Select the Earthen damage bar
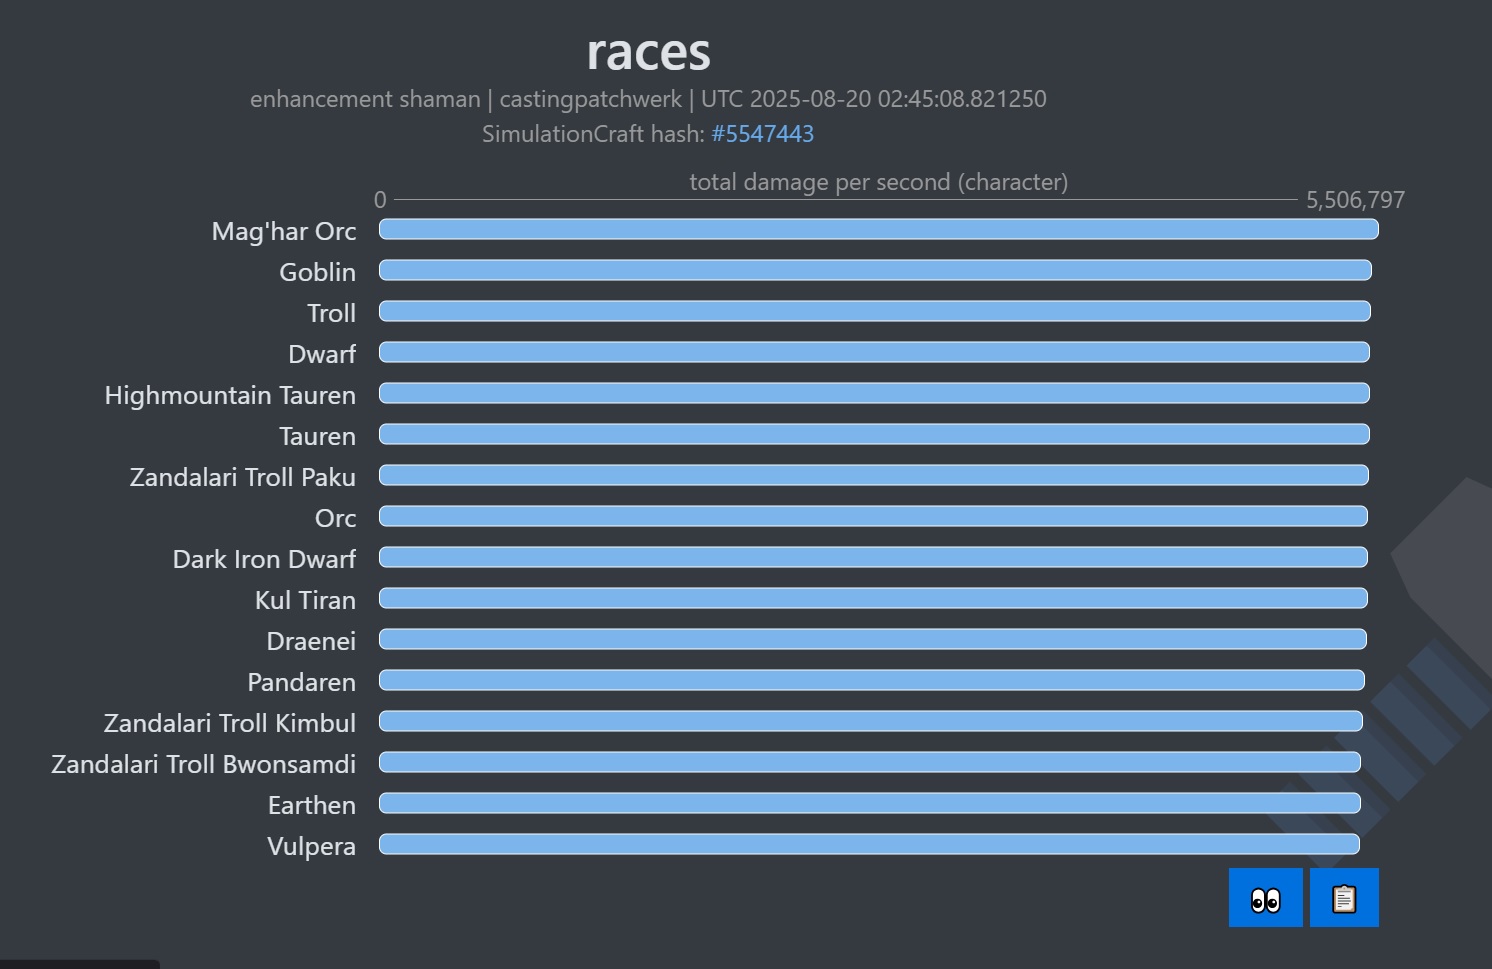Viewport: 1492px width, 969px height. [870, 804]
